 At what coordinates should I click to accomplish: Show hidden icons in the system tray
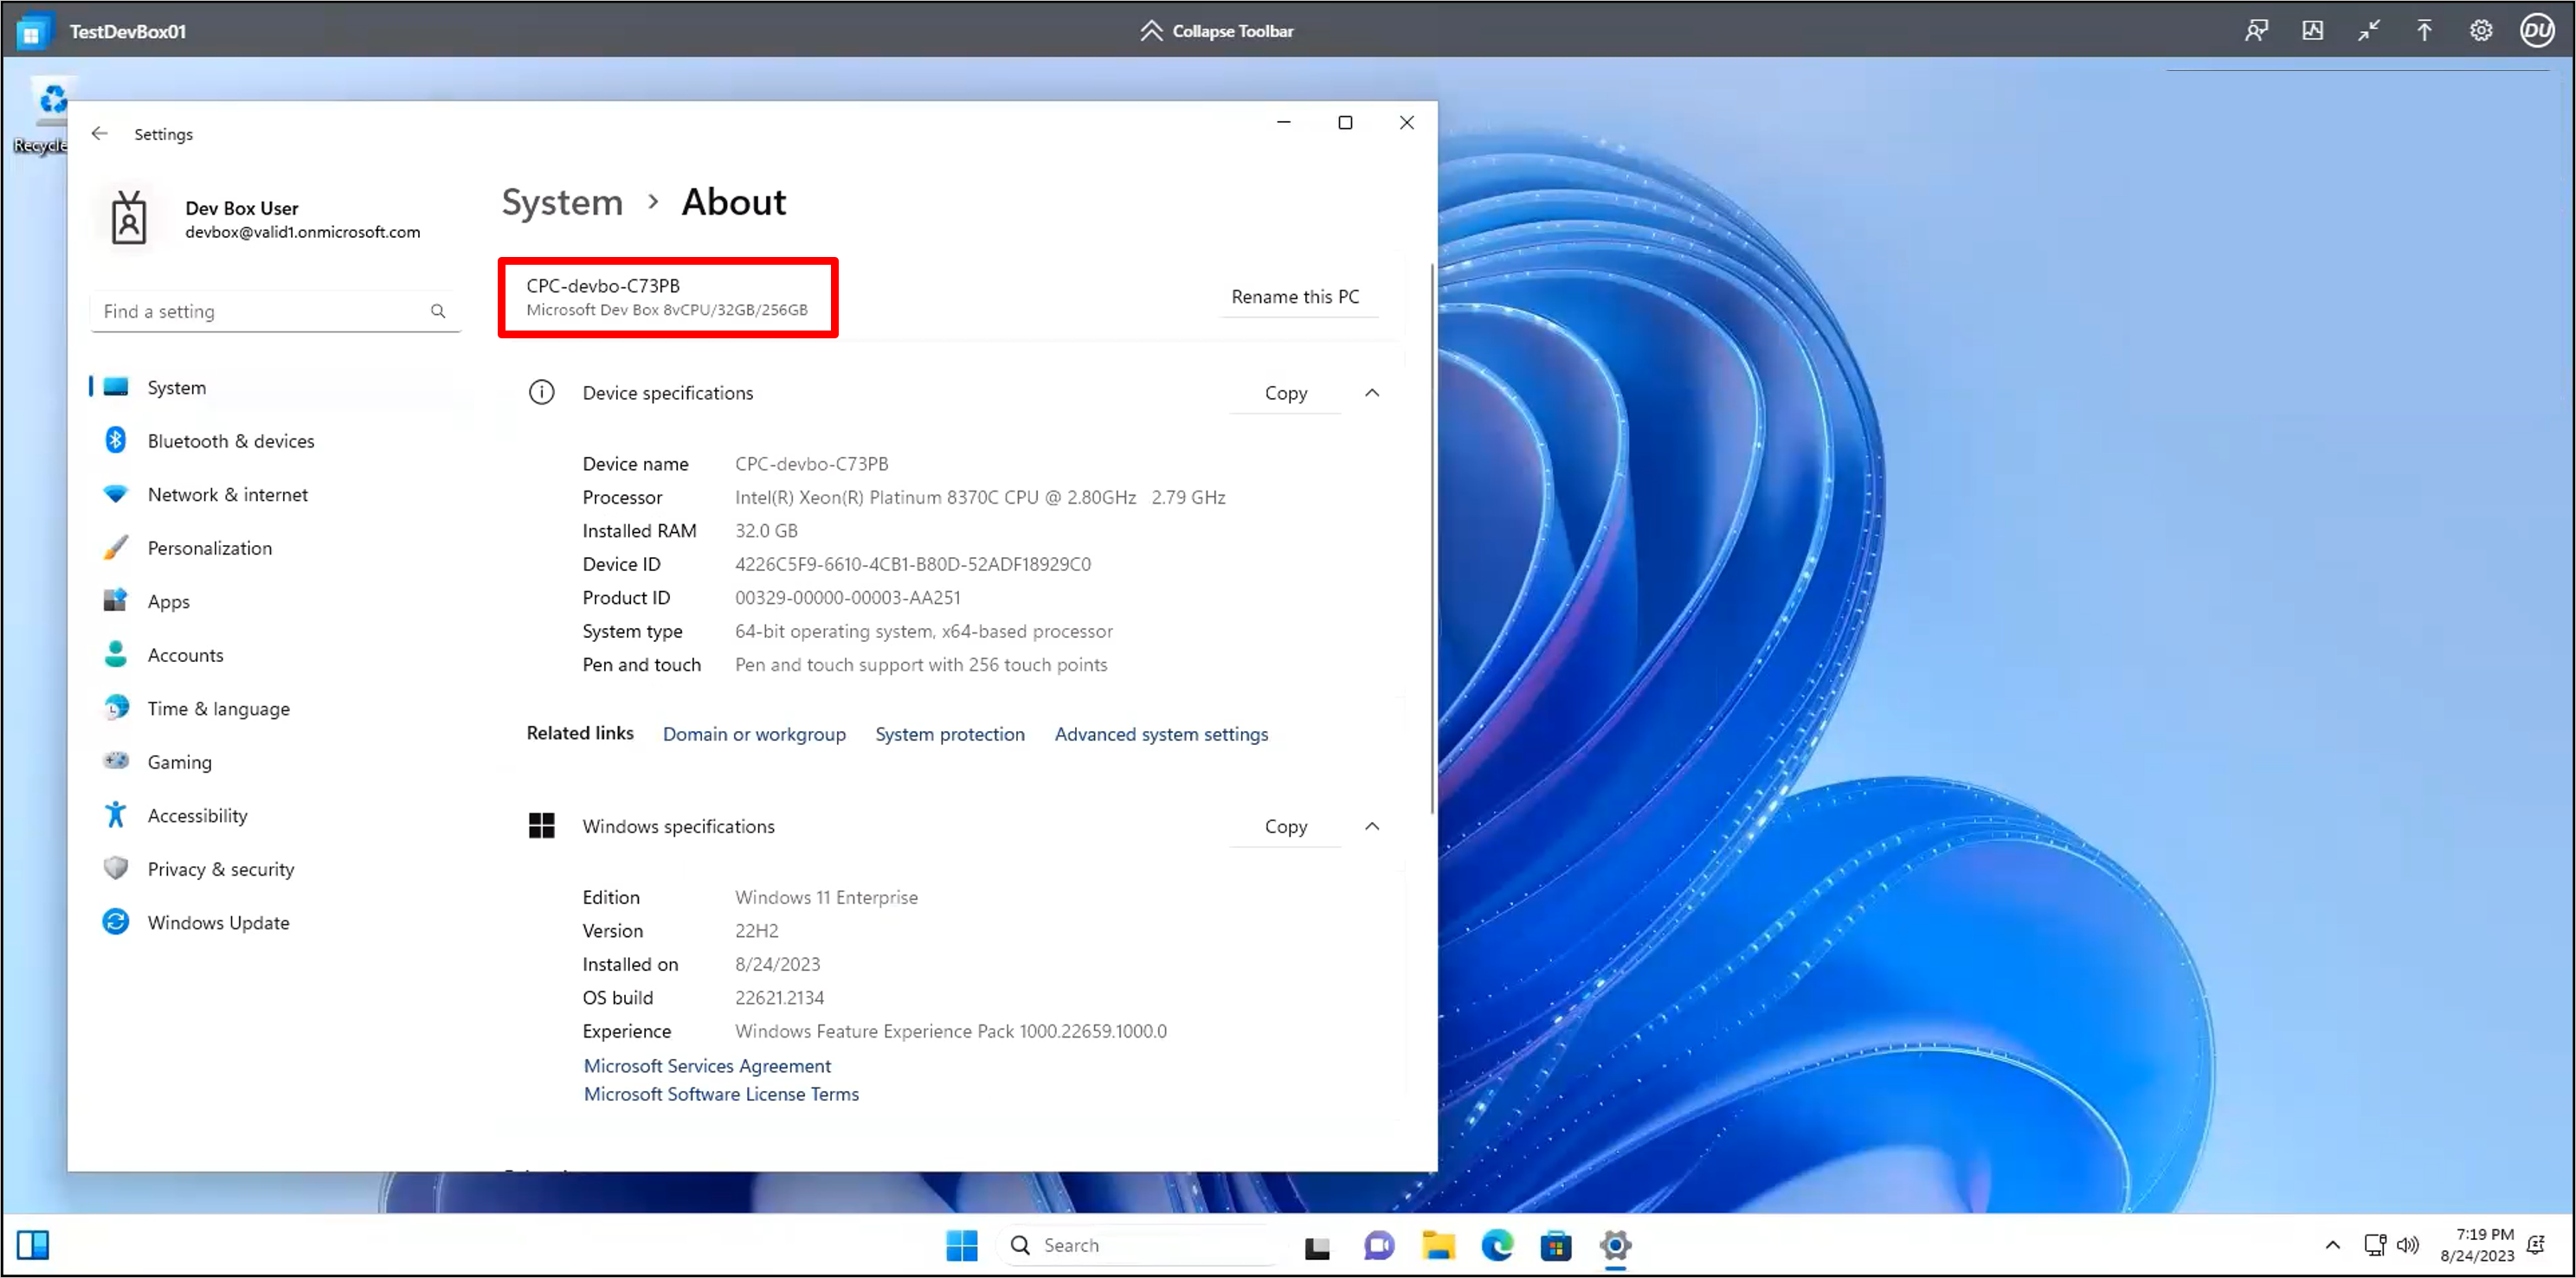[2332, 1245]
